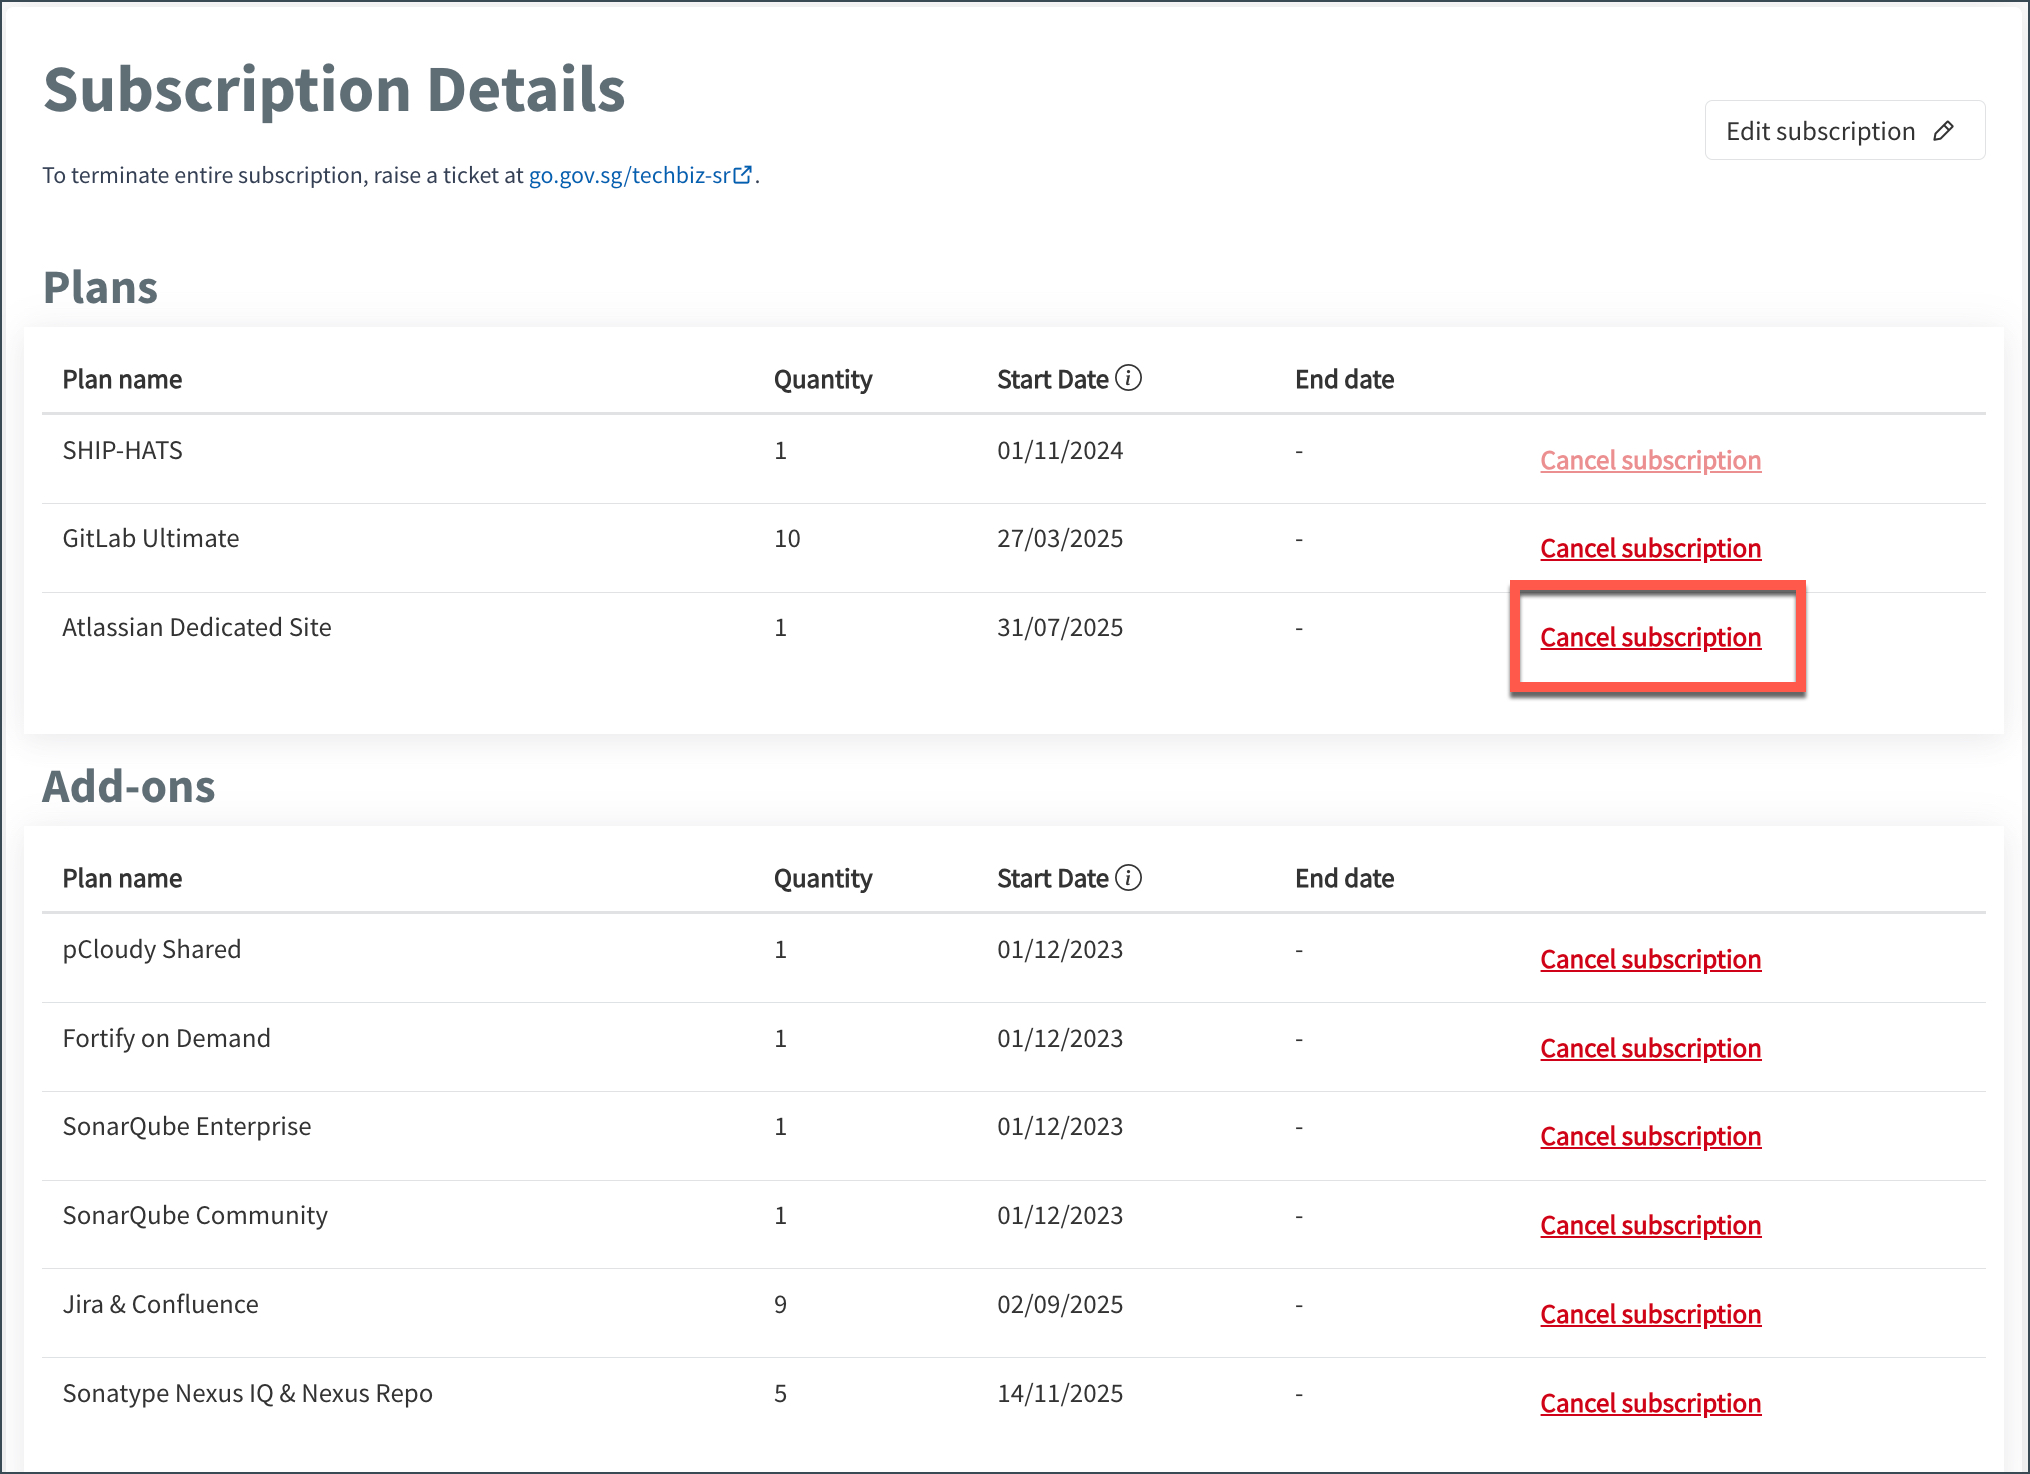Click the Plans table Quantity header
This screenshot has width=2030, height=1474.
(x=823, y=380)
